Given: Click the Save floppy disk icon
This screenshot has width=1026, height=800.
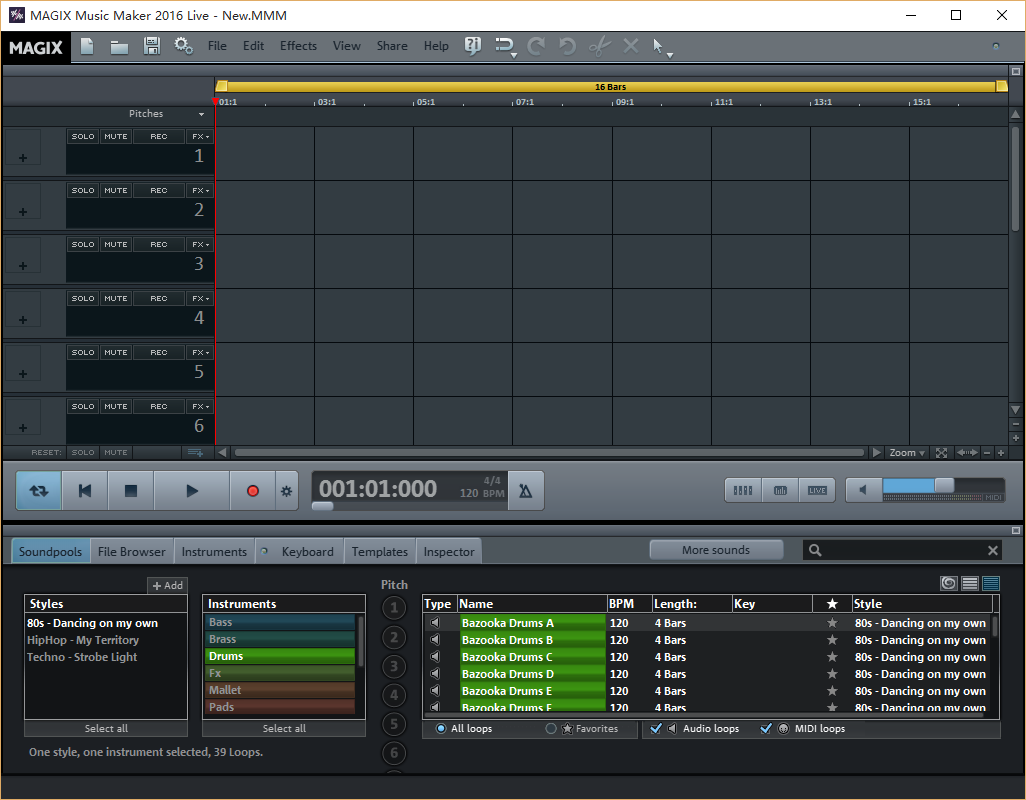Looking at the screenshot, I should tap(152, 46).
